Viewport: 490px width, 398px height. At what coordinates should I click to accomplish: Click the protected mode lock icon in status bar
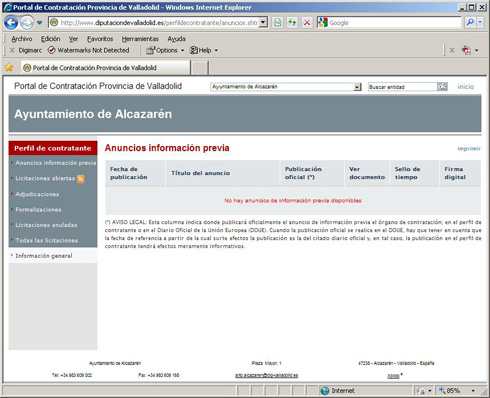point(421,391)
